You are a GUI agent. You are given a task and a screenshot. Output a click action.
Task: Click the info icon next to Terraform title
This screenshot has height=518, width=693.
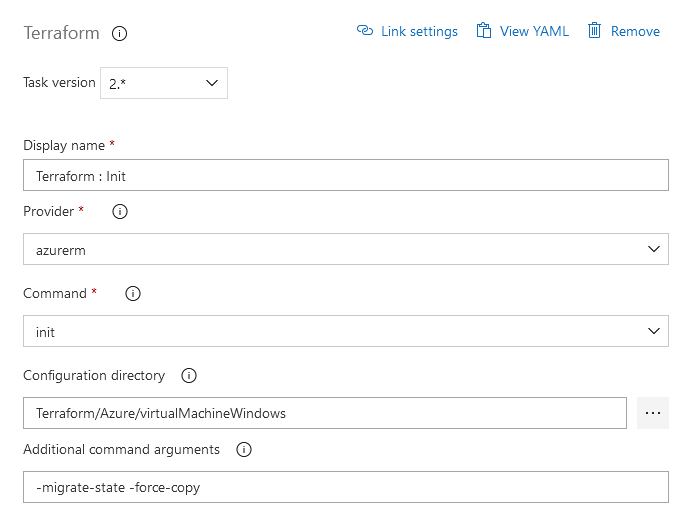click(119, 34)
